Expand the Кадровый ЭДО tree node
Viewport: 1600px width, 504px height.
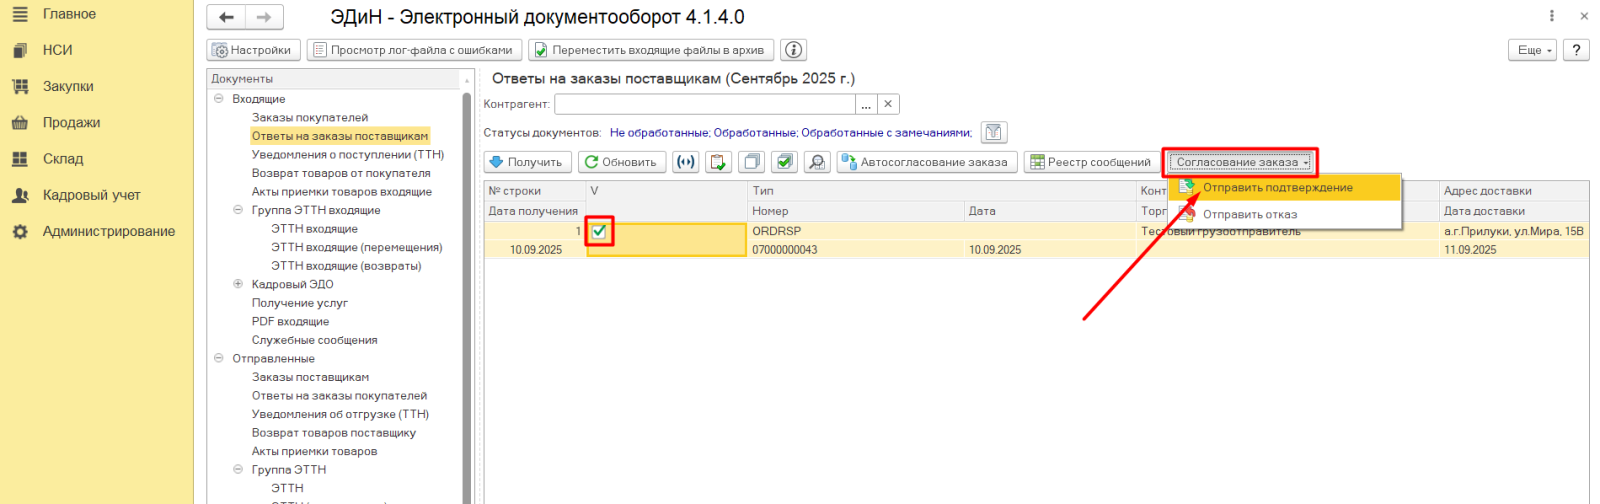[238, 284]
